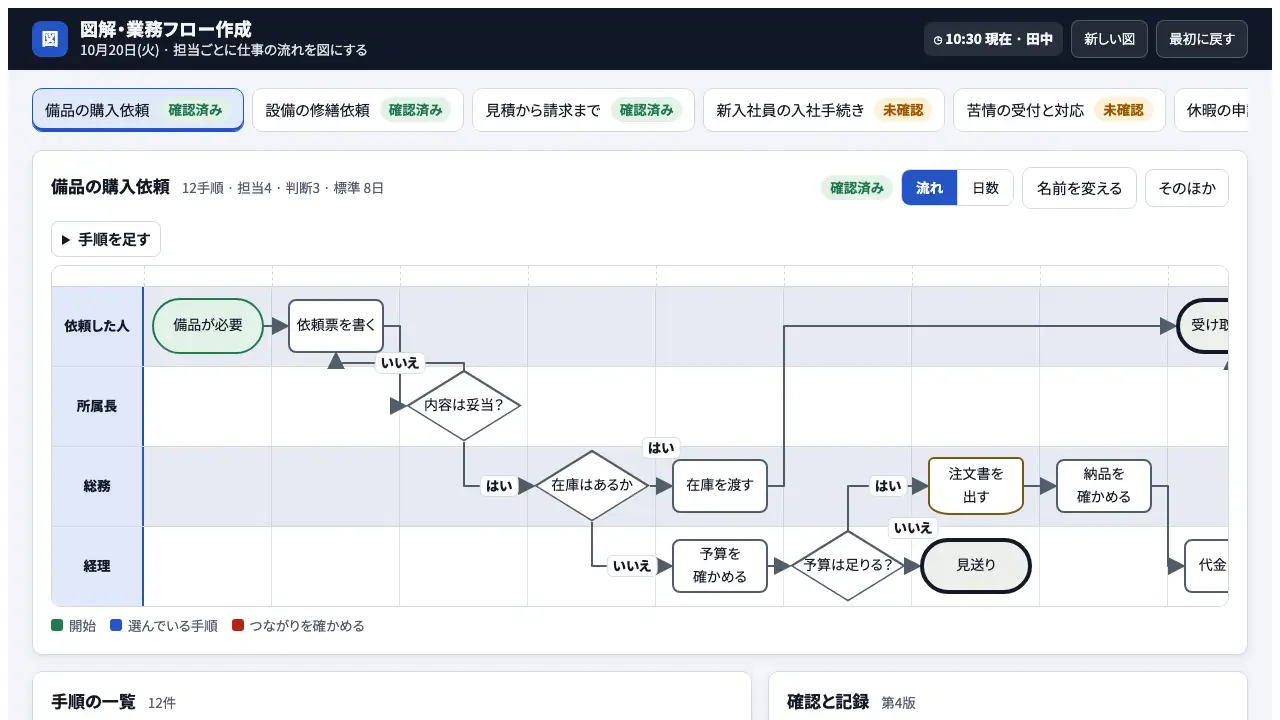The height and width of the screenshot is (720, 1280).
Task: Select the 依頼した人 lane header
Action: coord(97,326)
